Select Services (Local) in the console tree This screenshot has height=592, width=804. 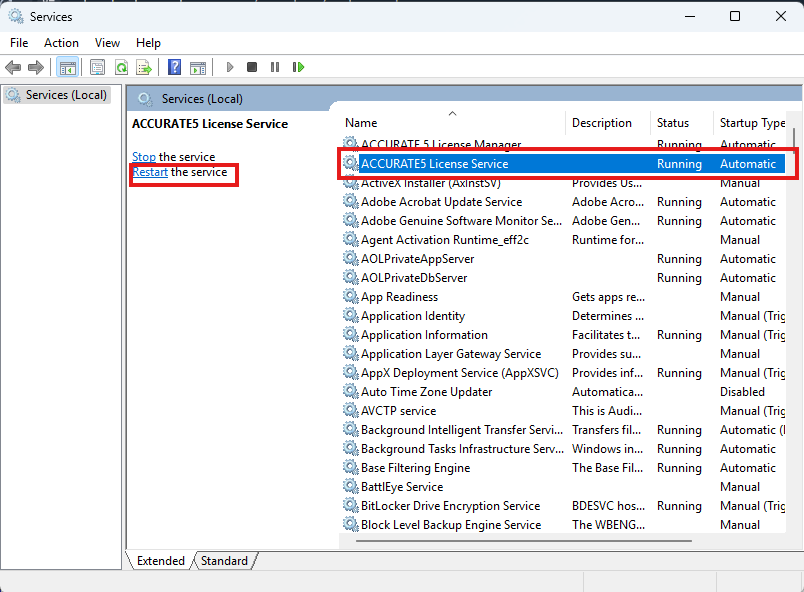pos(59,95)
